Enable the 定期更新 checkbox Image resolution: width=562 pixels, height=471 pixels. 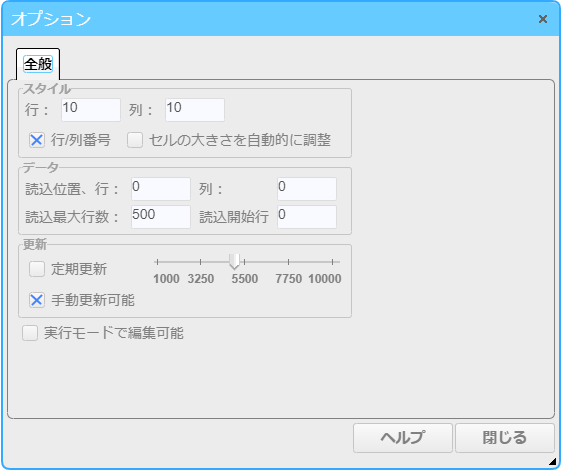tap(37, 269)
